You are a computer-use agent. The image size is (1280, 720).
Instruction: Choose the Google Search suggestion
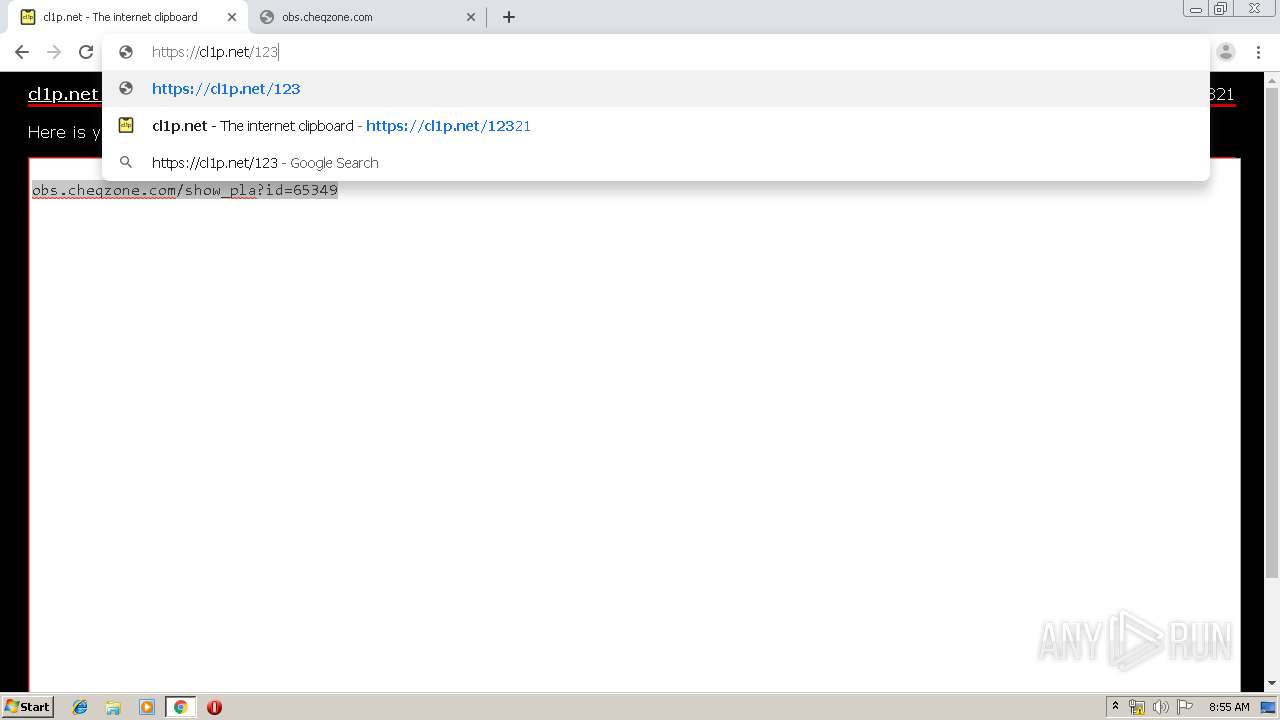pos(656,163)
